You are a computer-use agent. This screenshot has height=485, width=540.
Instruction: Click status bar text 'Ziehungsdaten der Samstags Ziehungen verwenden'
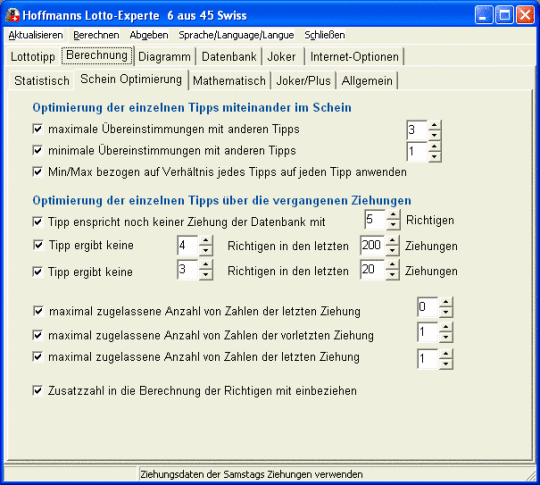[x=251, y=474]
